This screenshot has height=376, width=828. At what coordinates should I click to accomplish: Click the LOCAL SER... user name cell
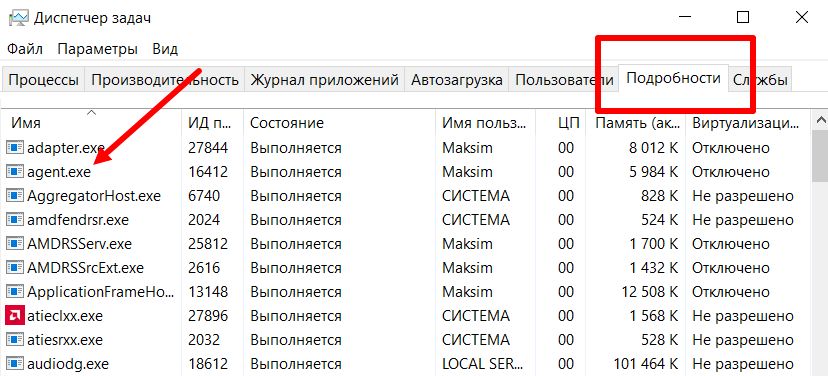tap(484, 364)
